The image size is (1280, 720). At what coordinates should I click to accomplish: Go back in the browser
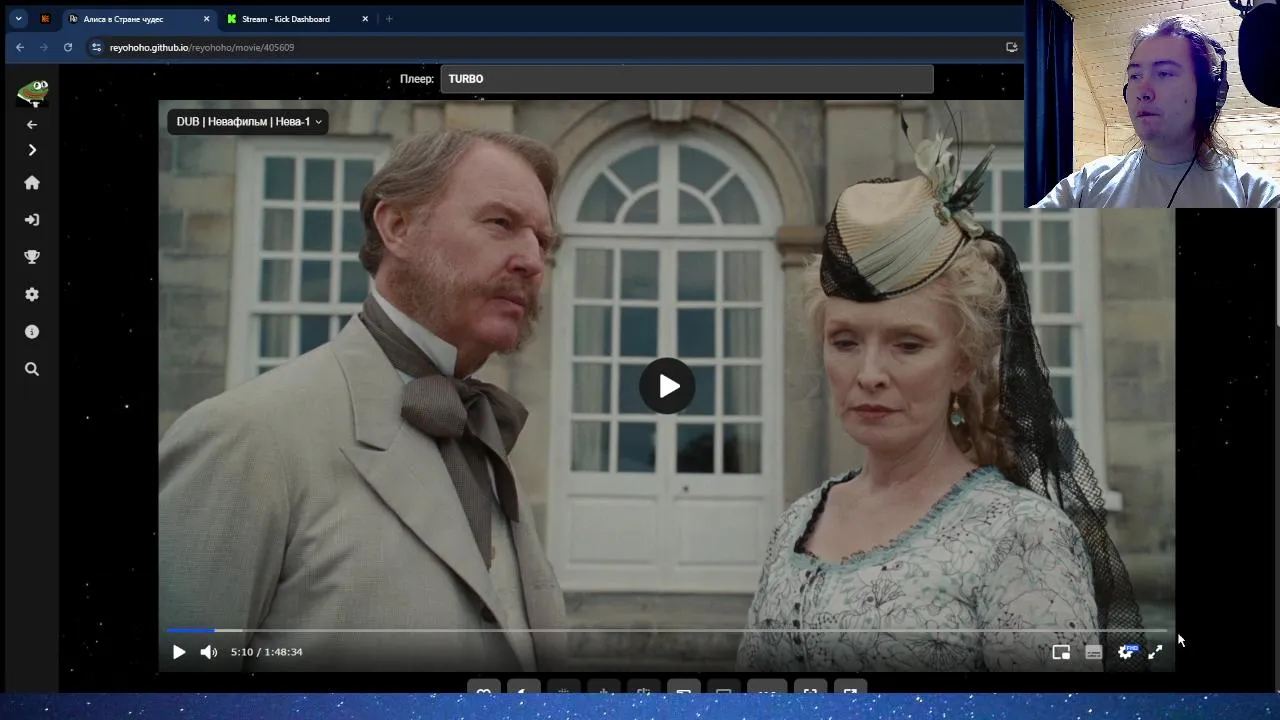coord(20,47)
